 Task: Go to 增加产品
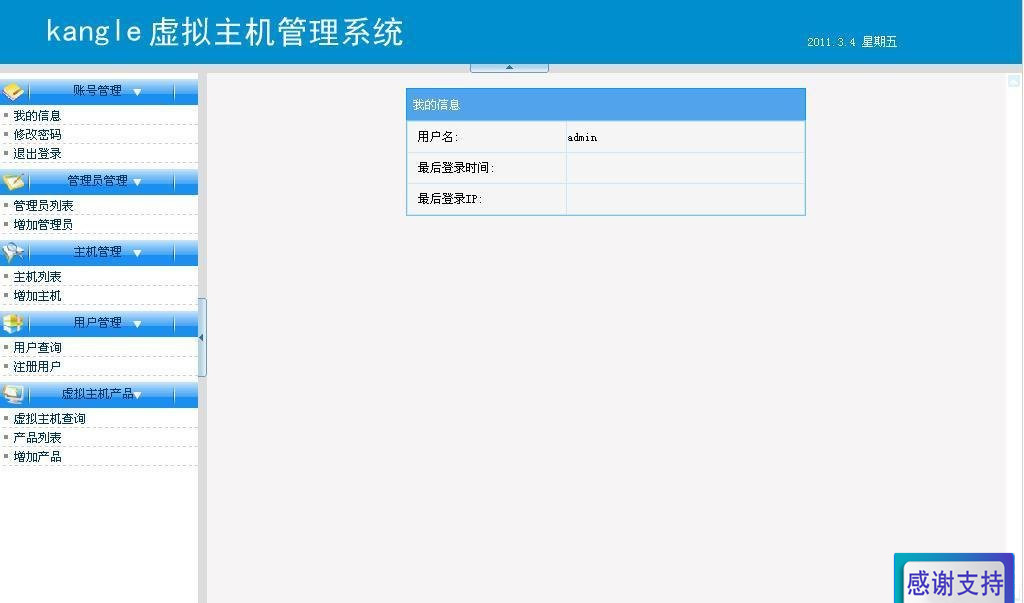coord(37,457)
